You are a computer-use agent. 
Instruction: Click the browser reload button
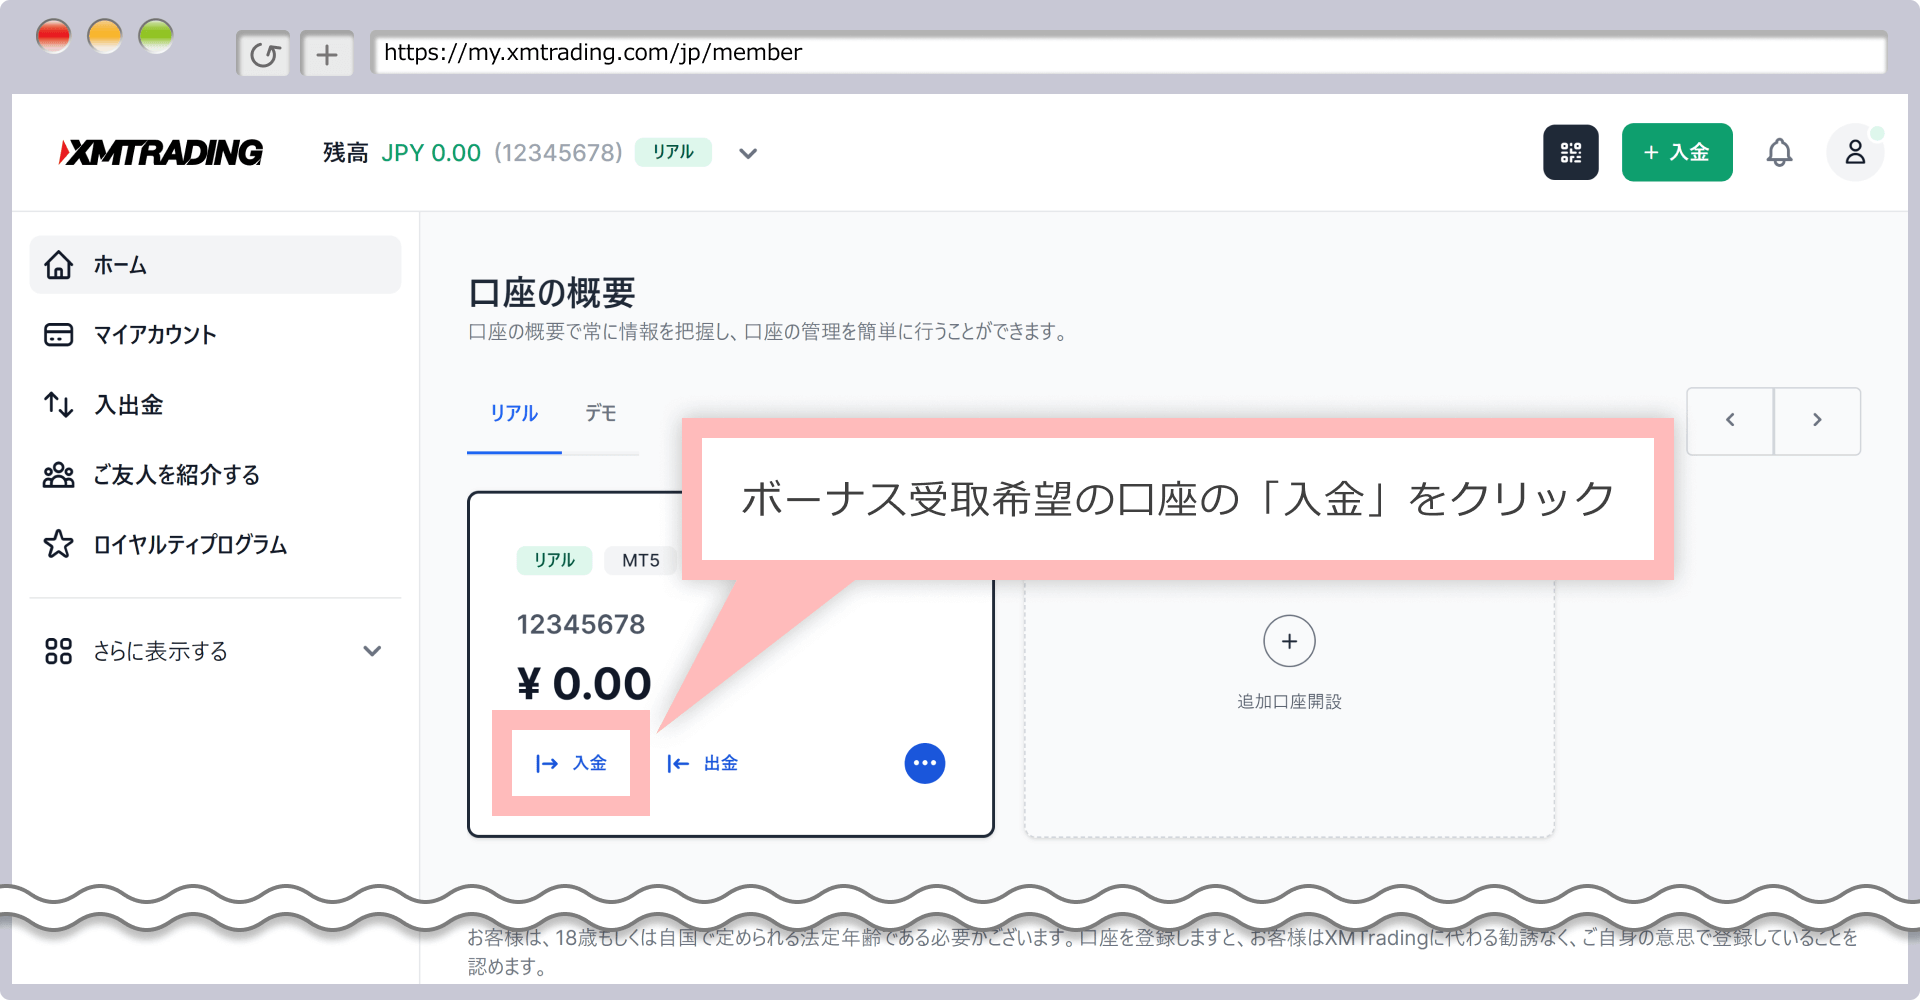[x=264, y=54]
